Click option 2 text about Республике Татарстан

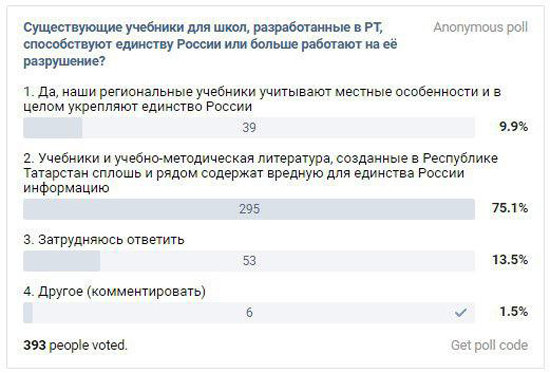(261, 173)
